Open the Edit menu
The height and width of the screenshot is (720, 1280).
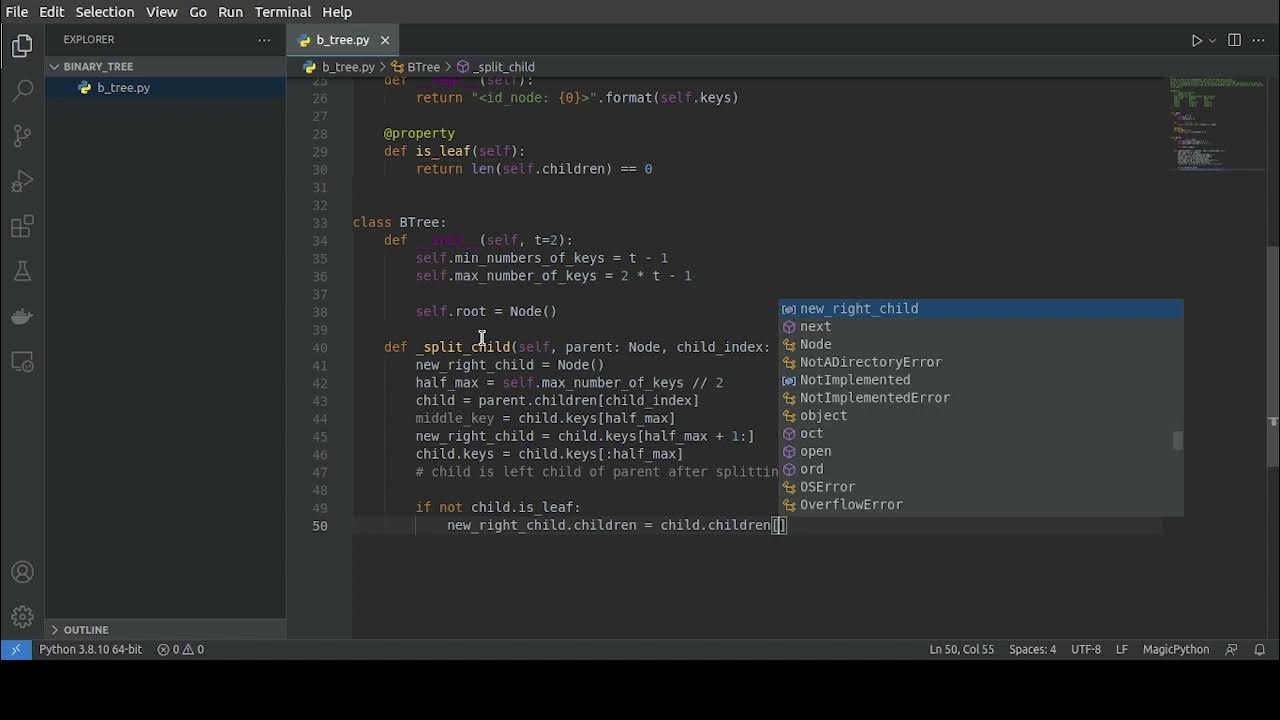click(x=51, y=12)
